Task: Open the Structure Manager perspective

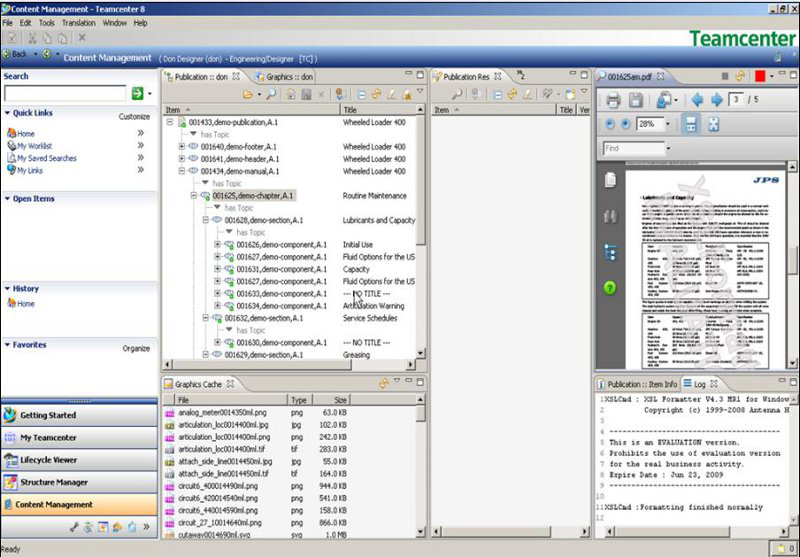Action: pyautogui.click(x=79, y=483)
